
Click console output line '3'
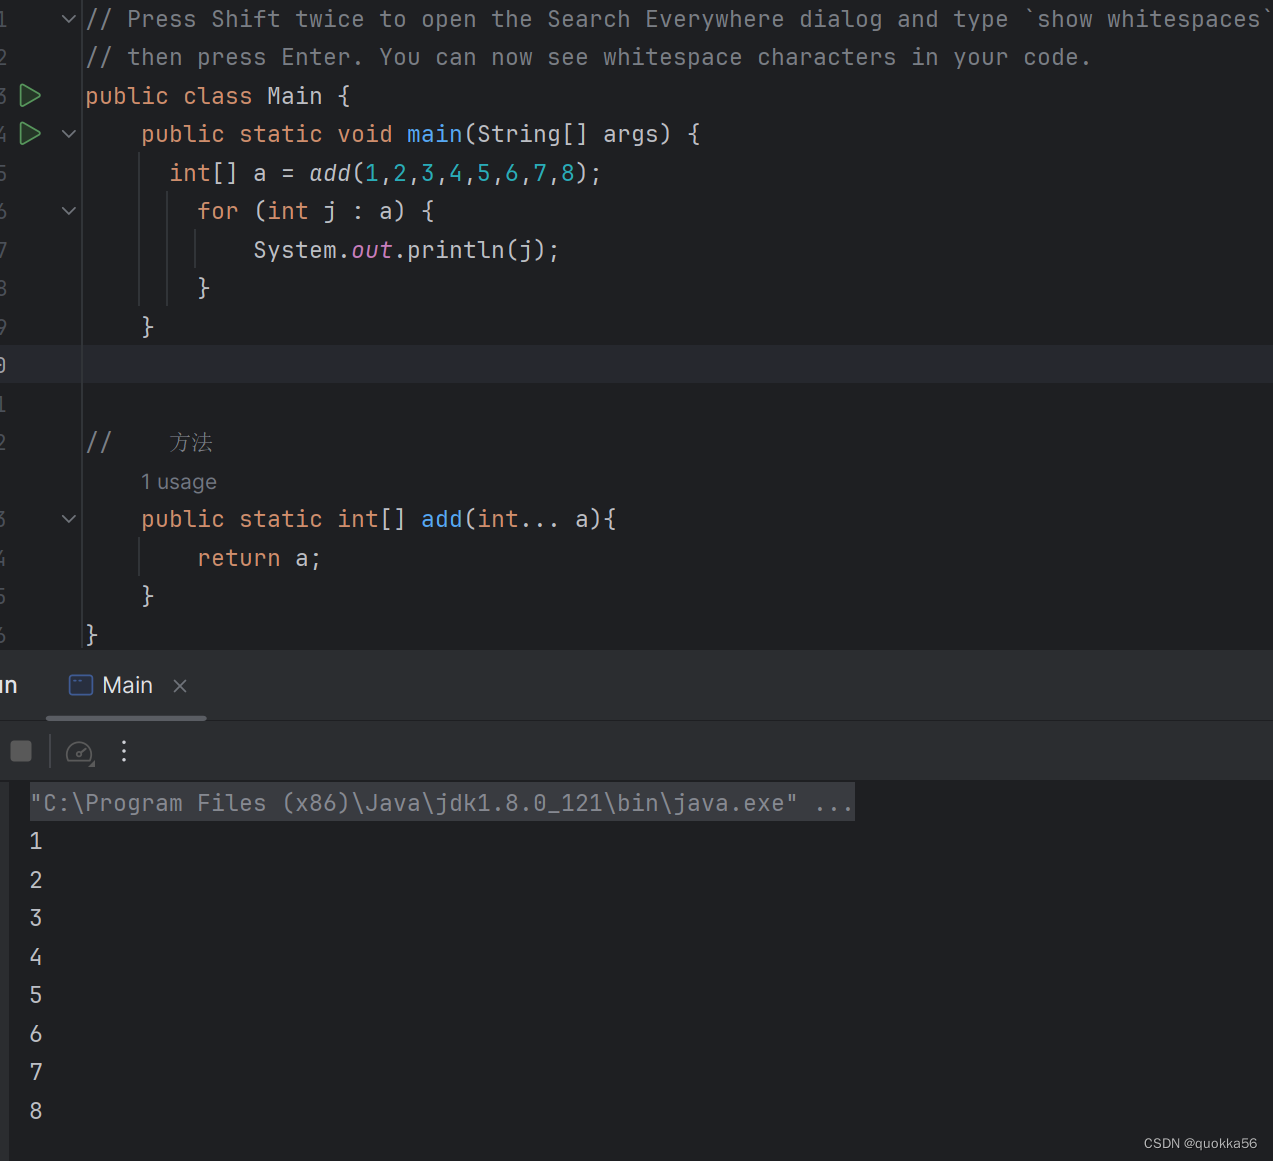(x=36, y=918)
